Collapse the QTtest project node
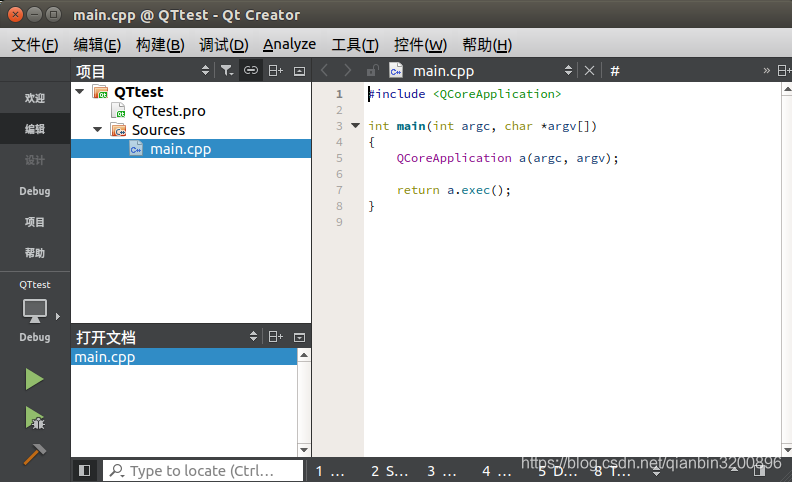 pyautogui.click(x=80, y=91)
